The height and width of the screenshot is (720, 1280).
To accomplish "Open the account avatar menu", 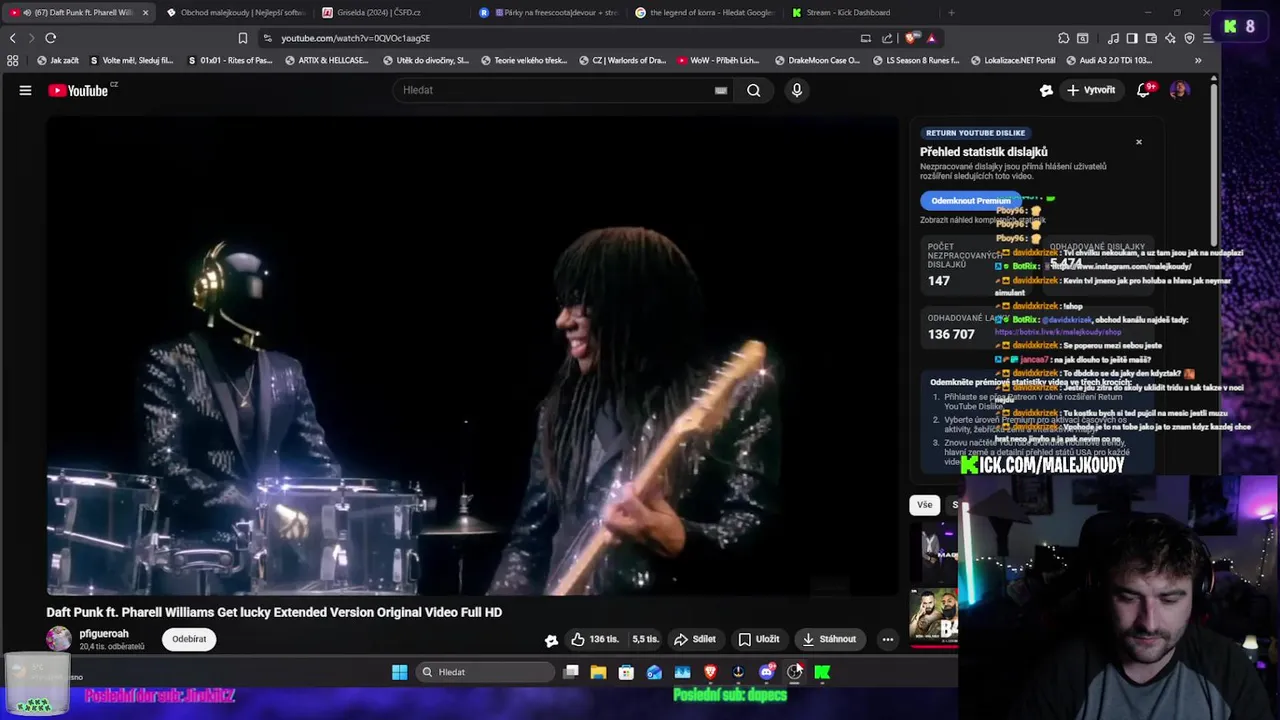I will pyautogui.click(x=1179, y=90).
